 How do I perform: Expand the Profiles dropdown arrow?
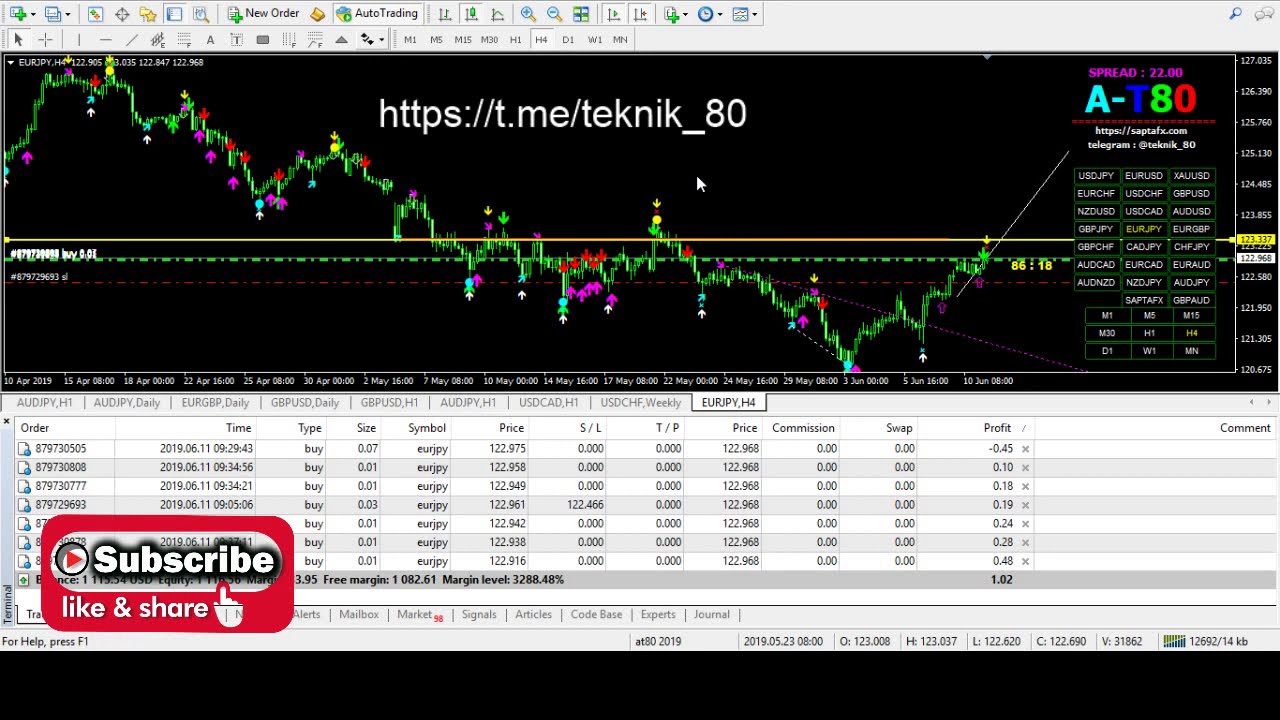tap(68, 14)
